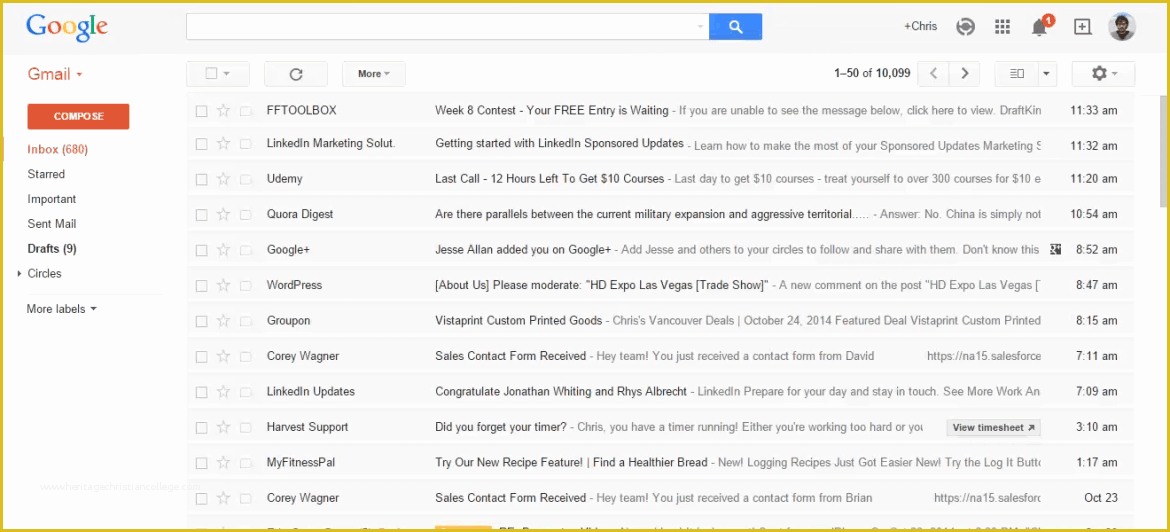Screen dimensions: 1170x532
Task: Expand the Circles label
Action: (x=19, y=274)
